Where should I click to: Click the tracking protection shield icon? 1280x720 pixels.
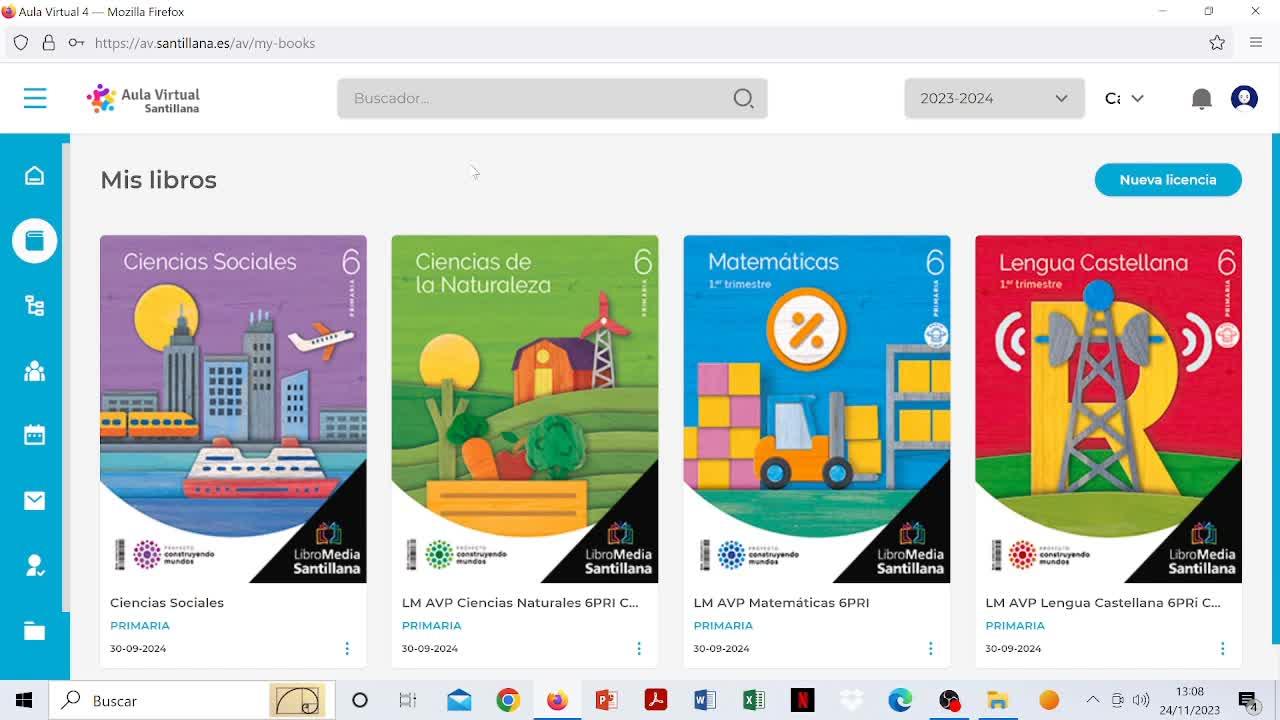[x=21, y=43]
